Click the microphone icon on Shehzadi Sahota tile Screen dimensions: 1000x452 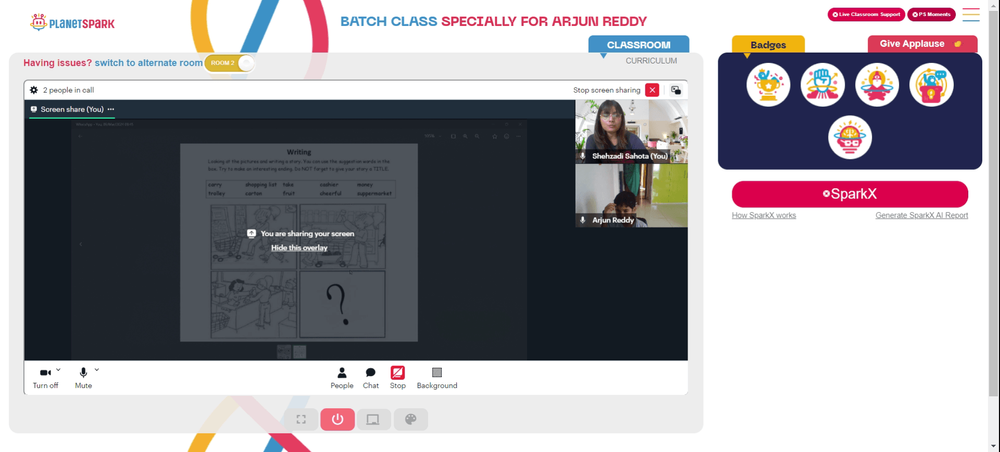coord(582,156)
